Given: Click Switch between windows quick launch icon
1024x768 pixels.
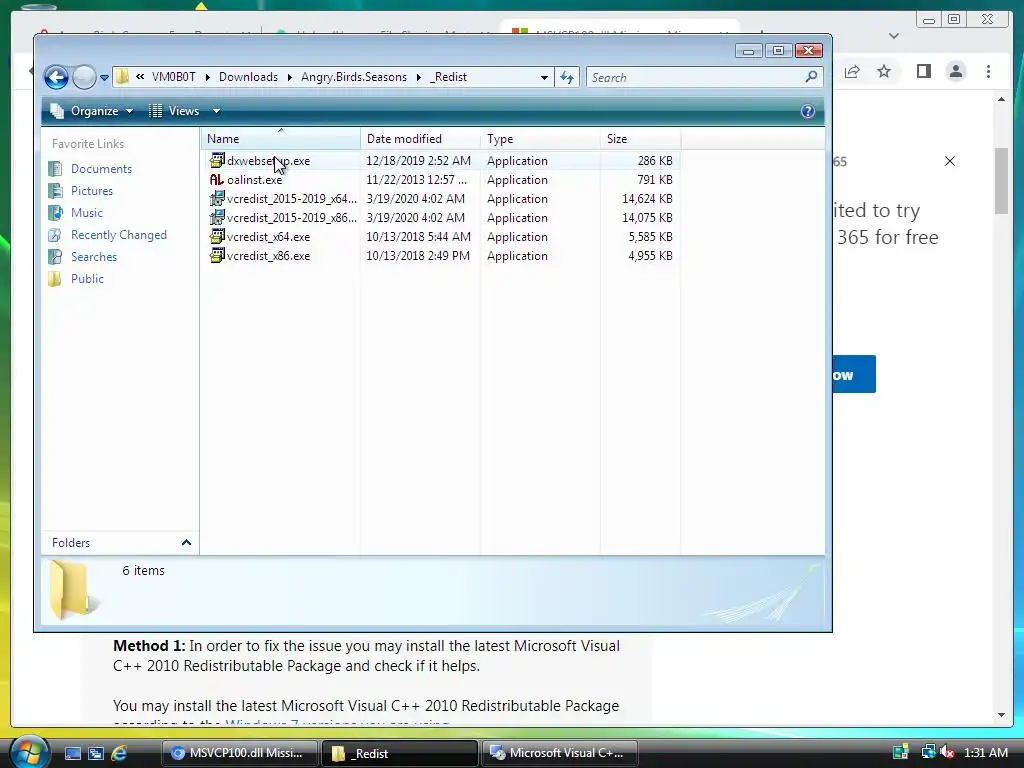Looking at the screenshot, I should pos(96,754).
